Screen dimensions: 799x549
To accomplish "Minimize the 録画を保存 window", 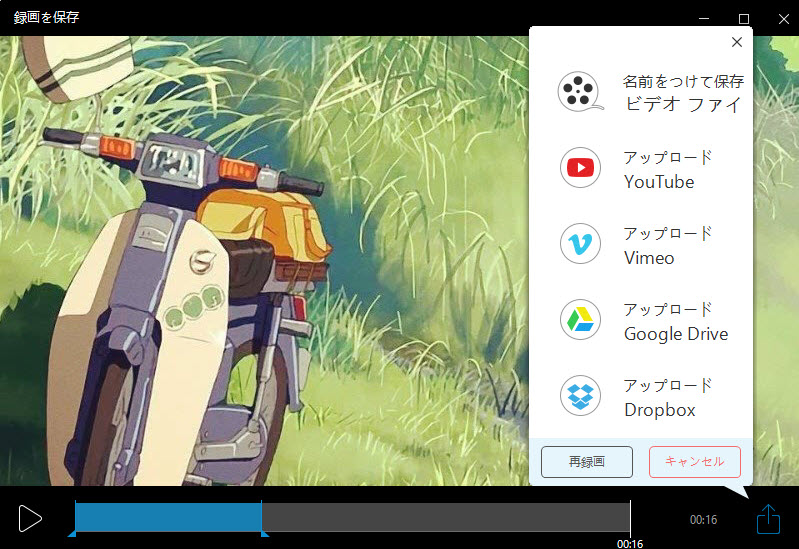I will [704, 18].
